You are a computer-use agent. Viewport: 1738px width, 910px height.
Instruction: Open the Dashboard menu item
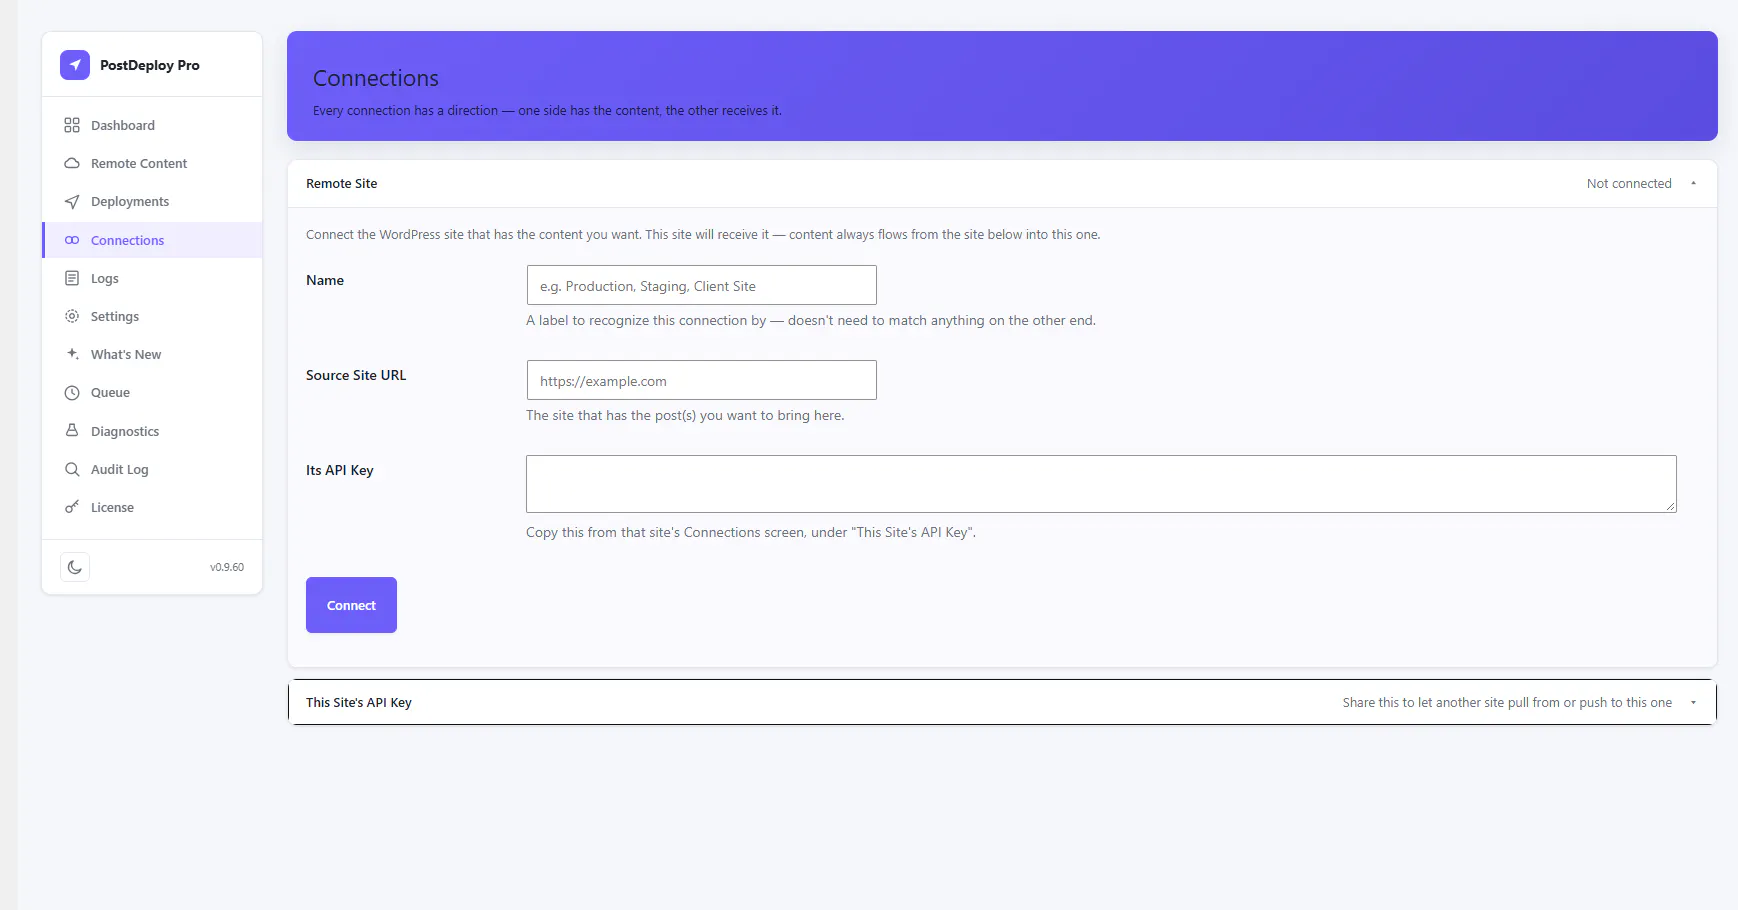pyautogui.click(x=152, y=125)
